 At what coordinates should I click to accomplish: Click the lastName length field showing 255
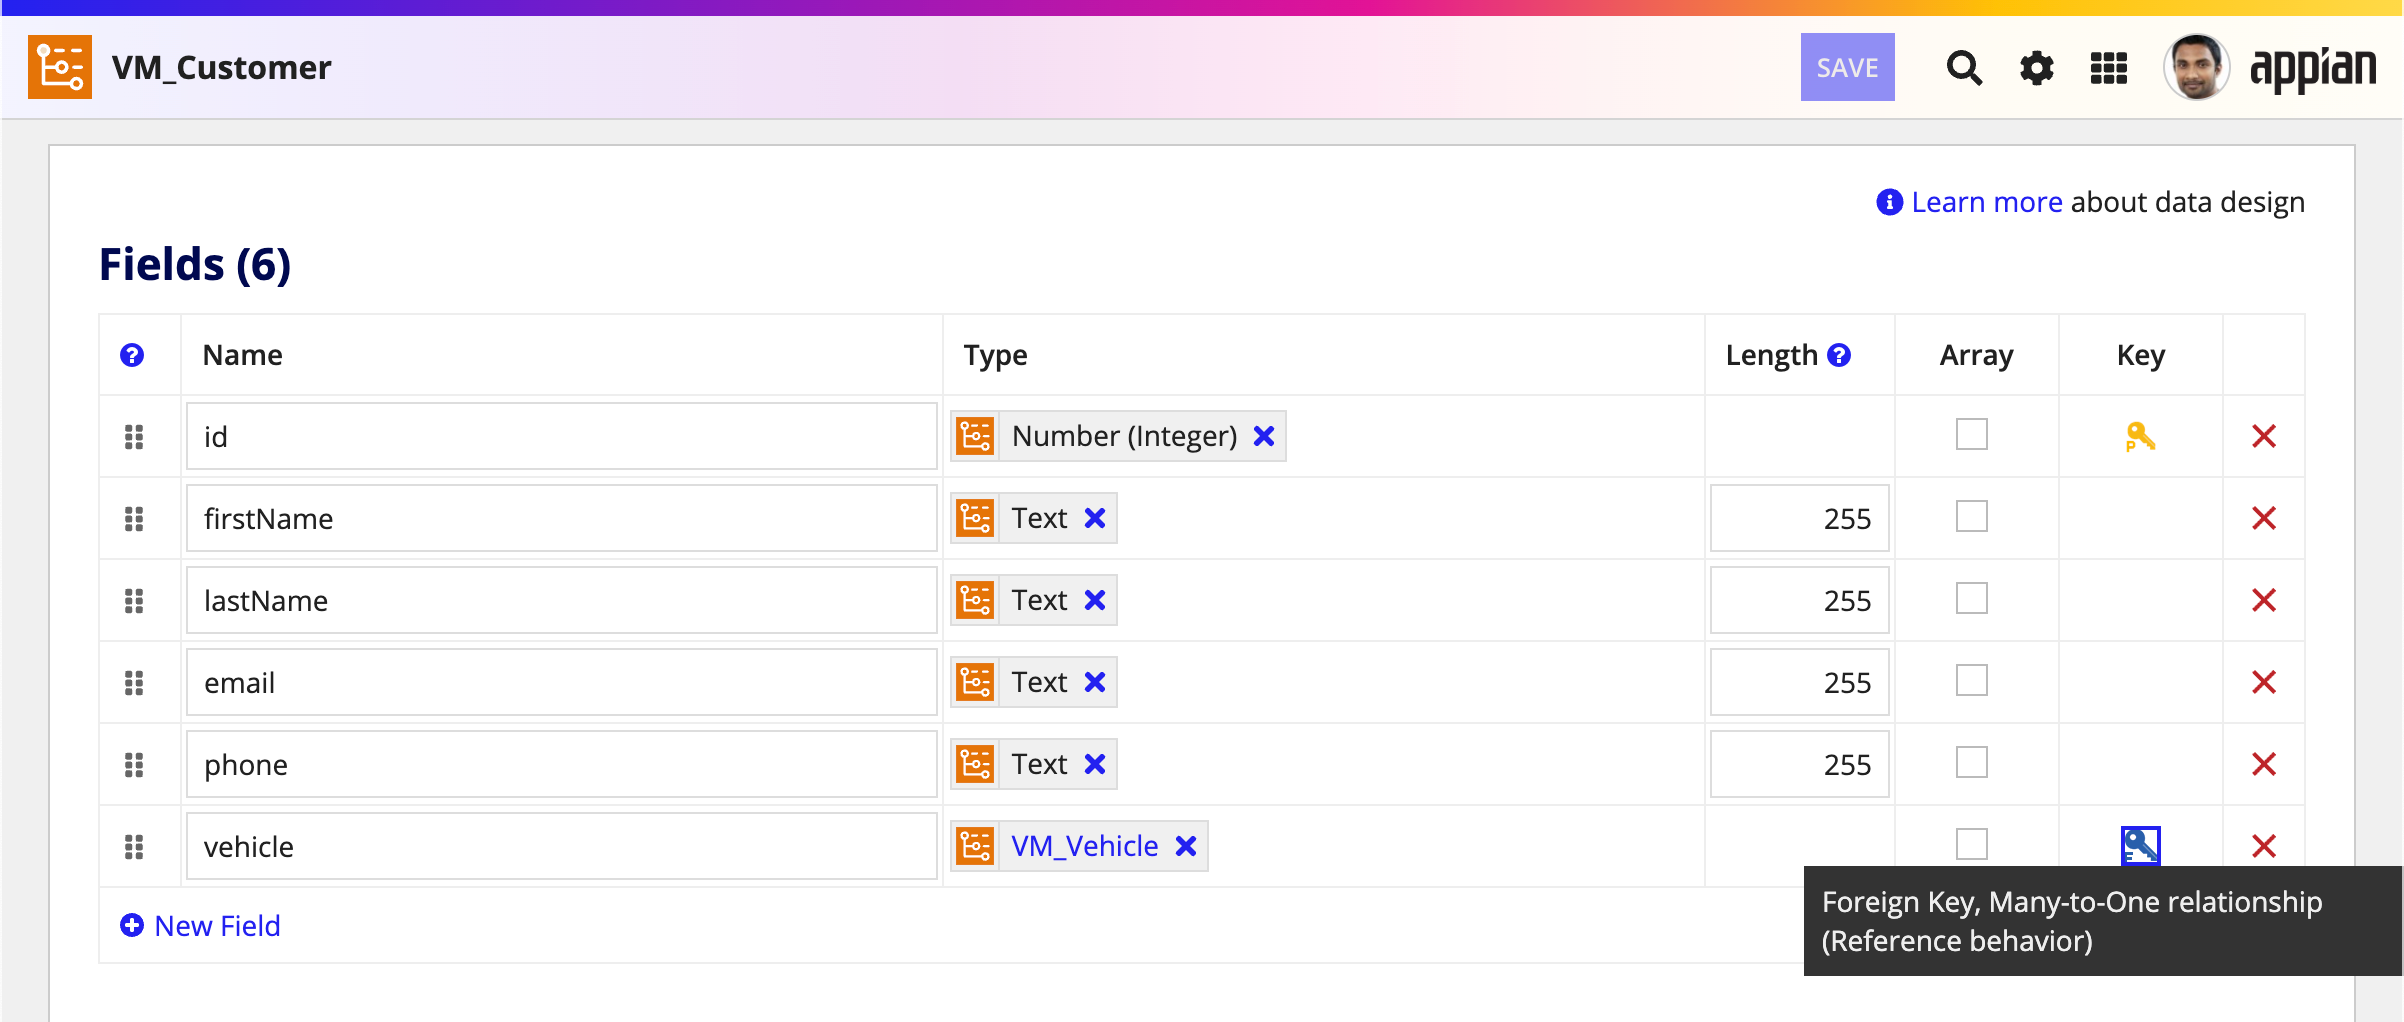(1799, 600)
